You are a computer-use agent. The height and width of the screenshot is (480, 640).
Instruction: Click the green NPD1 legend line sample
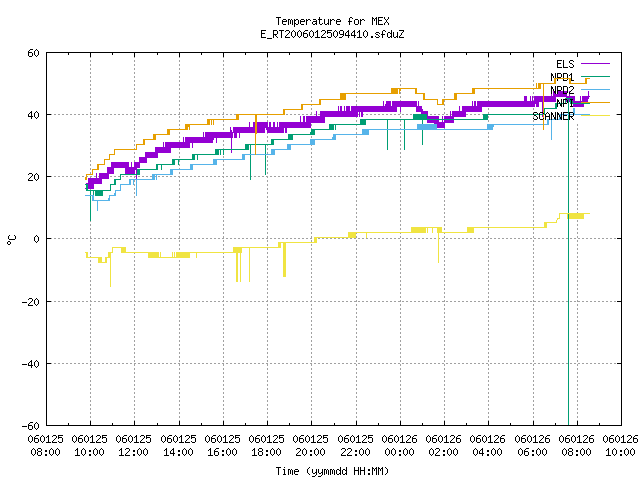coord(595,76)
